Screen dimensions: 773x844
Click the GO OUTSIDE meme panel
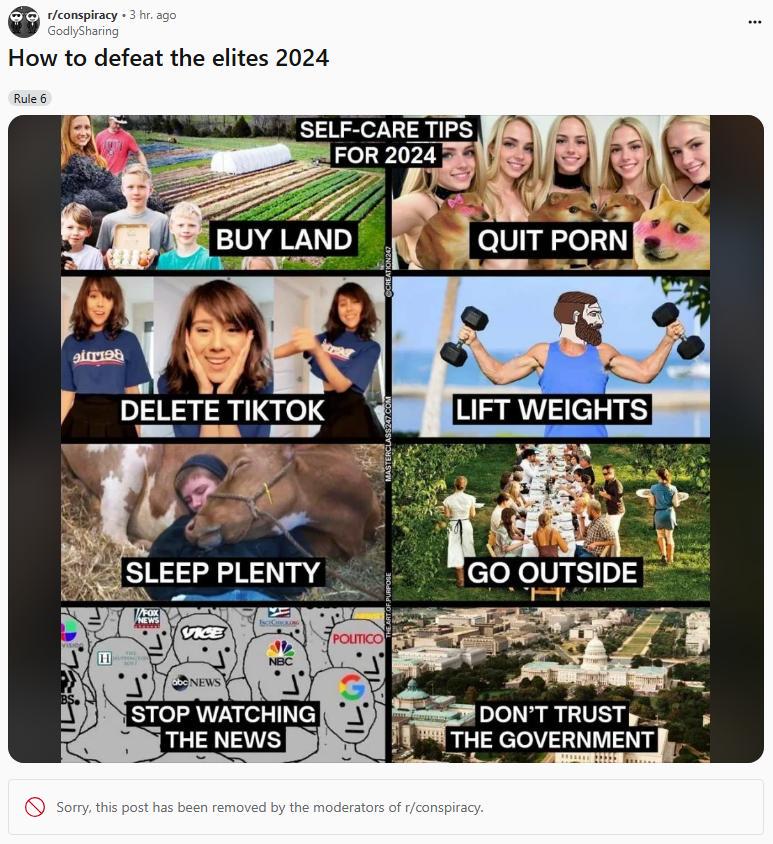click(x=551, y=522)
